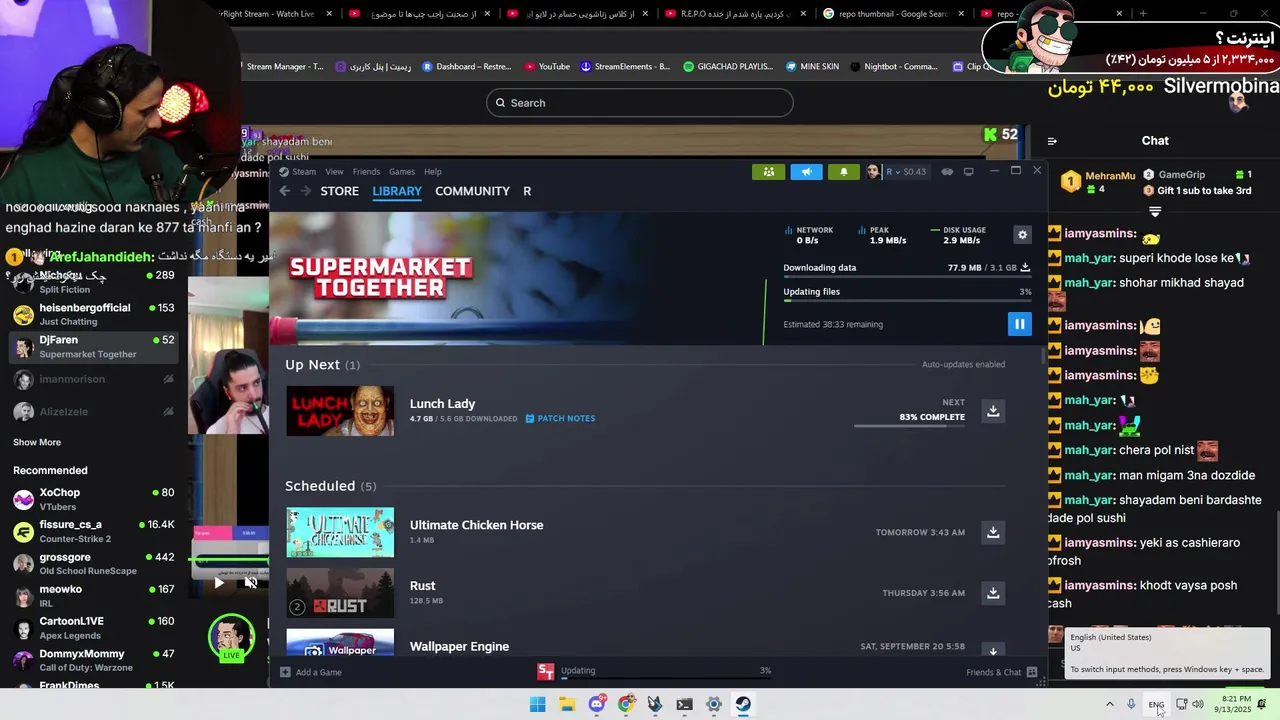Screen dimensions: 1280x720
Task: Download Rust update now
Action: [993, 592]
